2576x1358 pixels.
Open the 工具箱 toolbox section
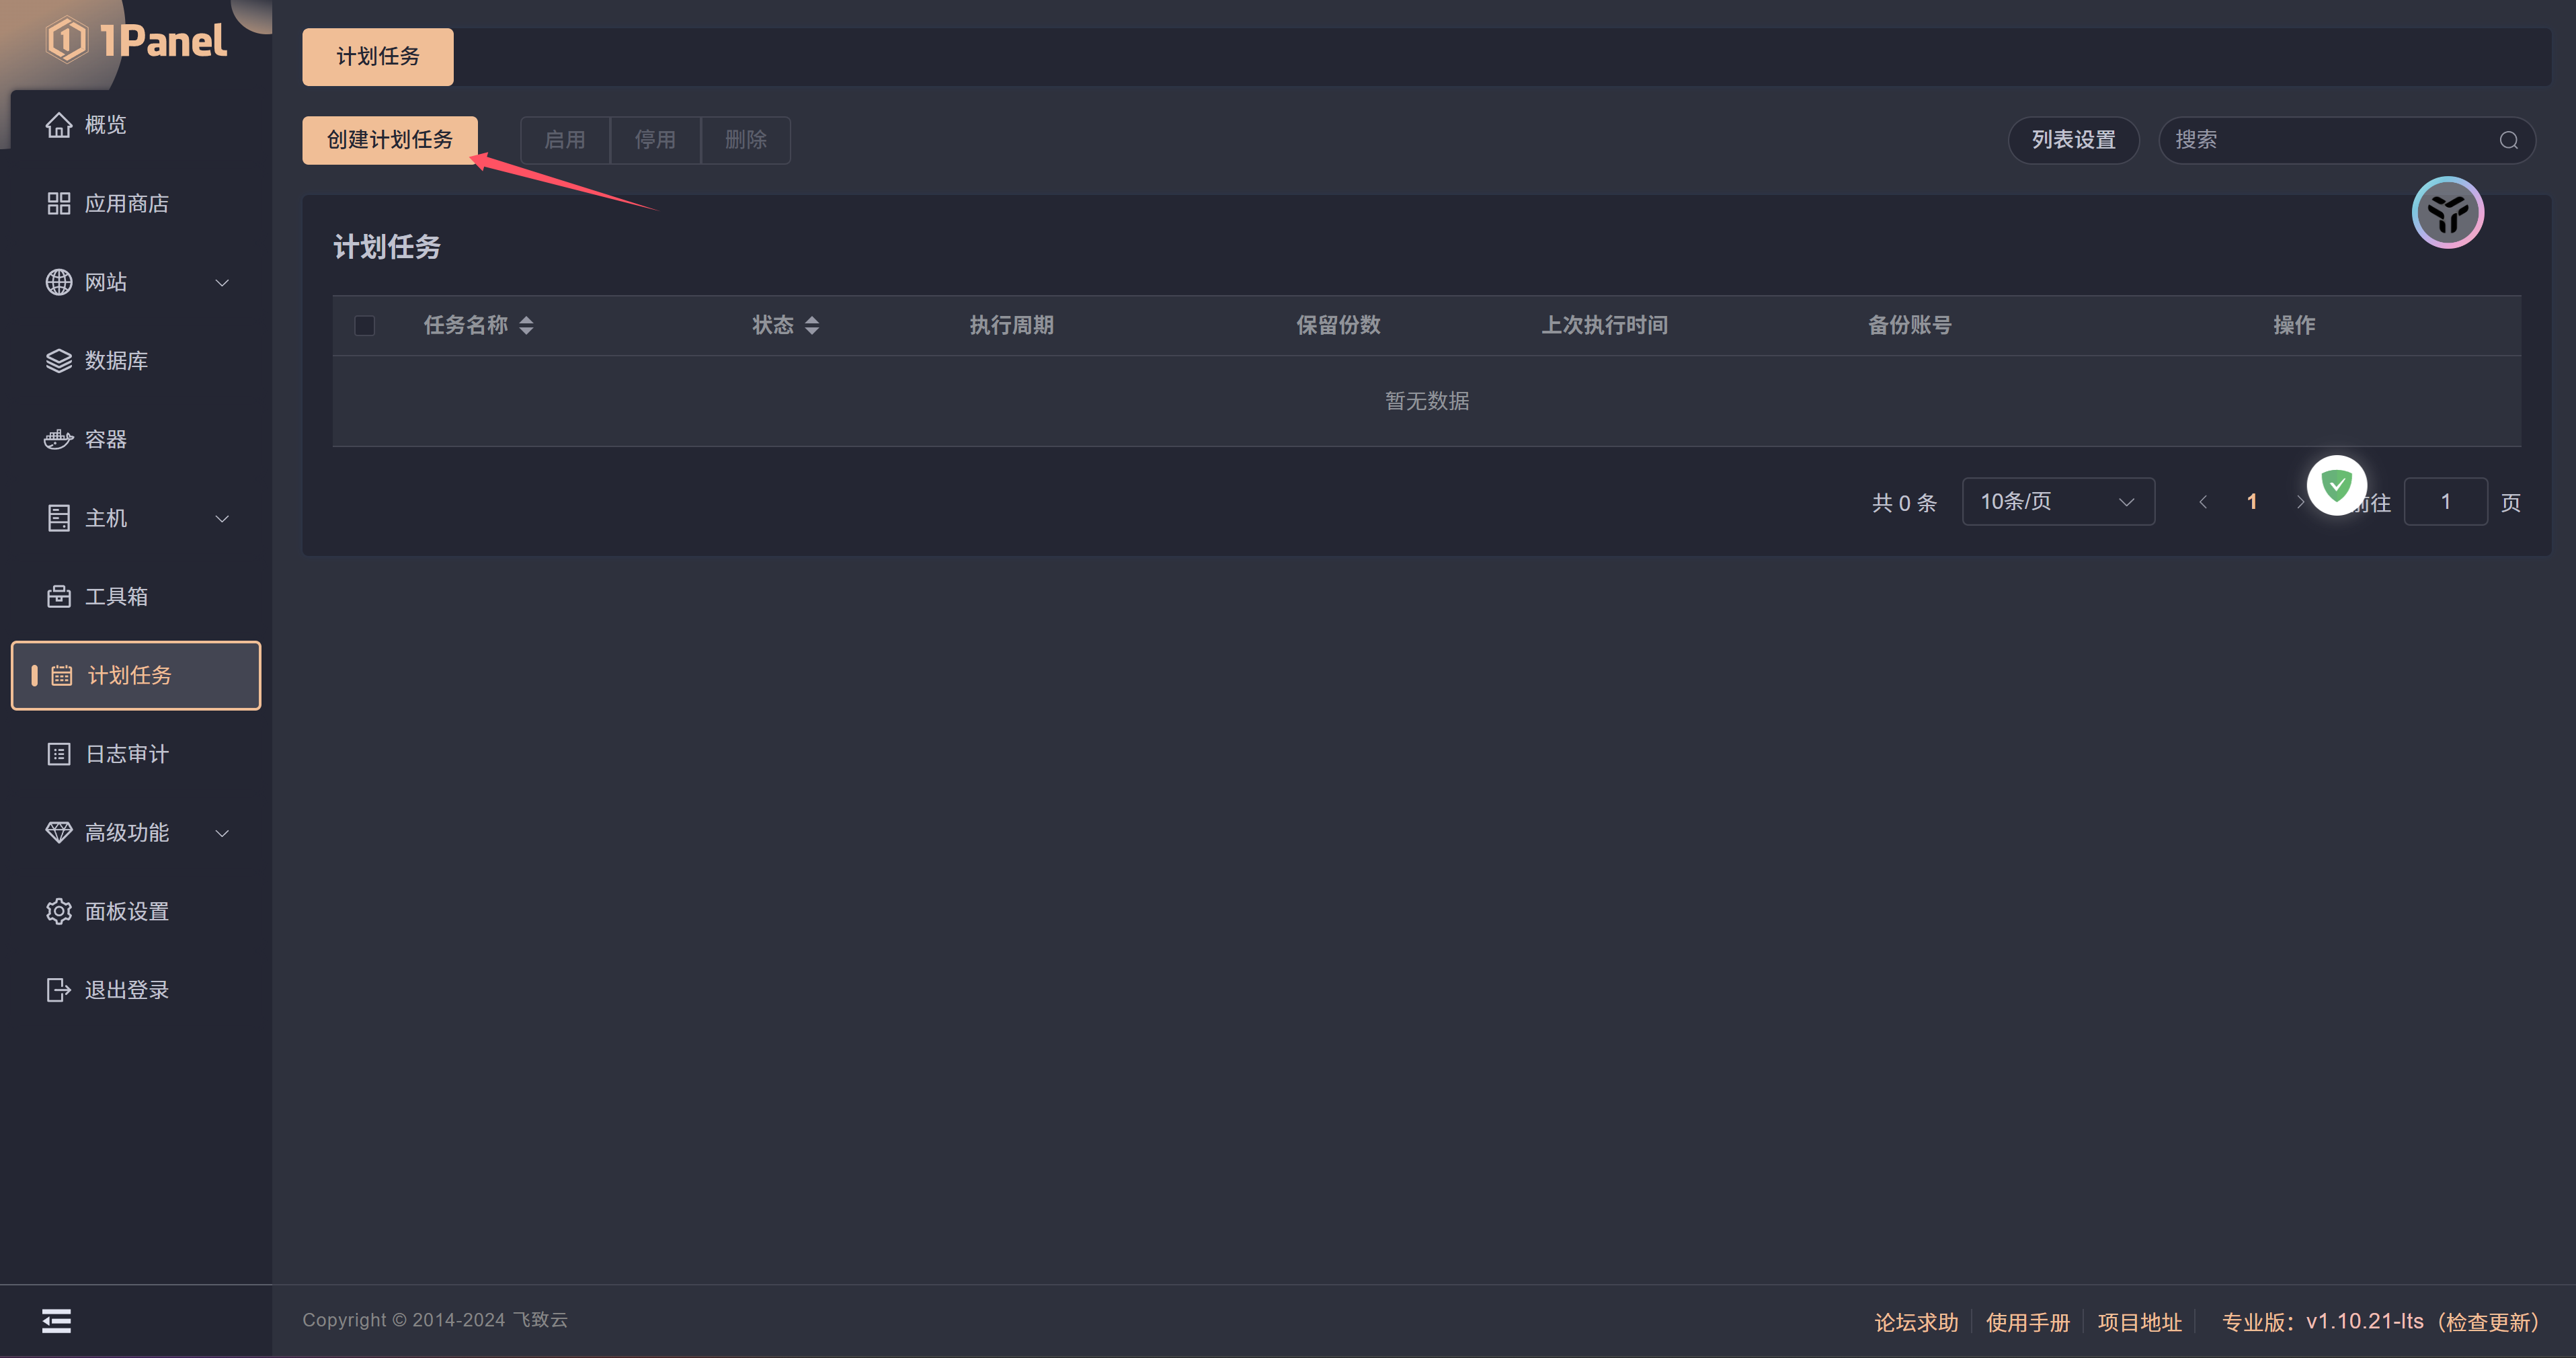117,596
